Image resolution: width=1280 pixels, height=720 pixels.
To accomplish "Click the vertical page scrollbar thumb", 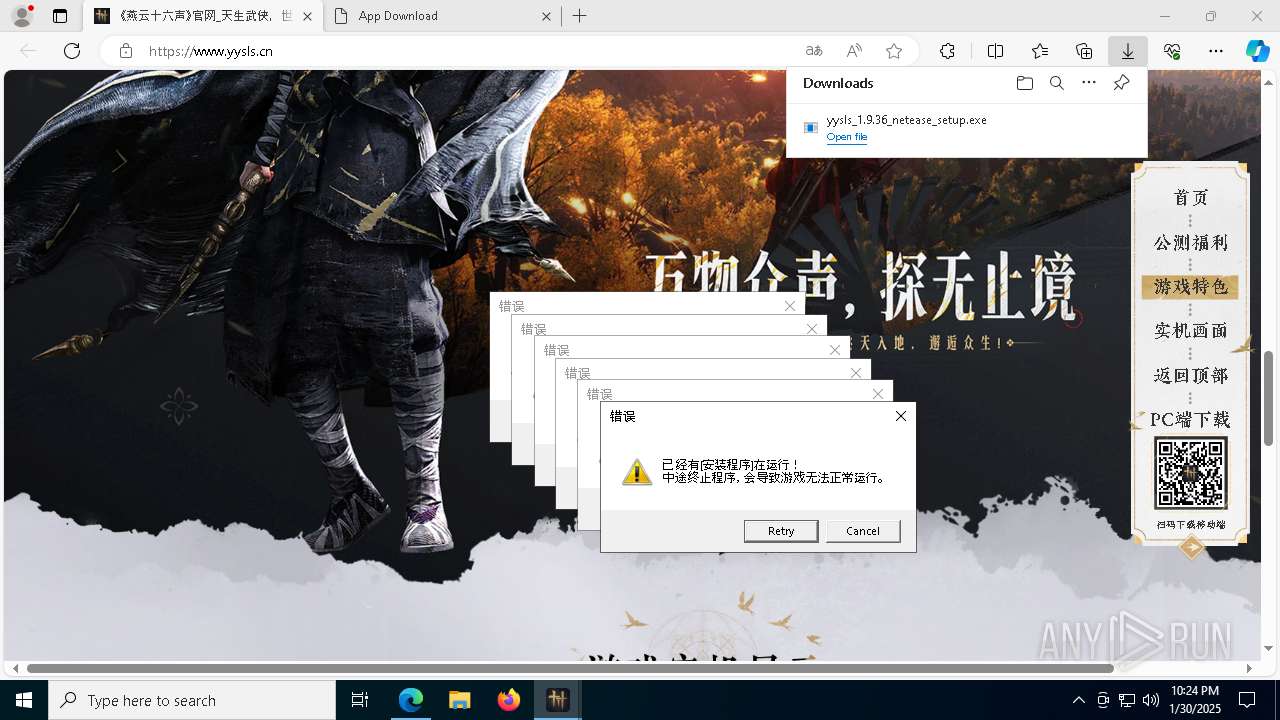I will [x=1269, y=398].
